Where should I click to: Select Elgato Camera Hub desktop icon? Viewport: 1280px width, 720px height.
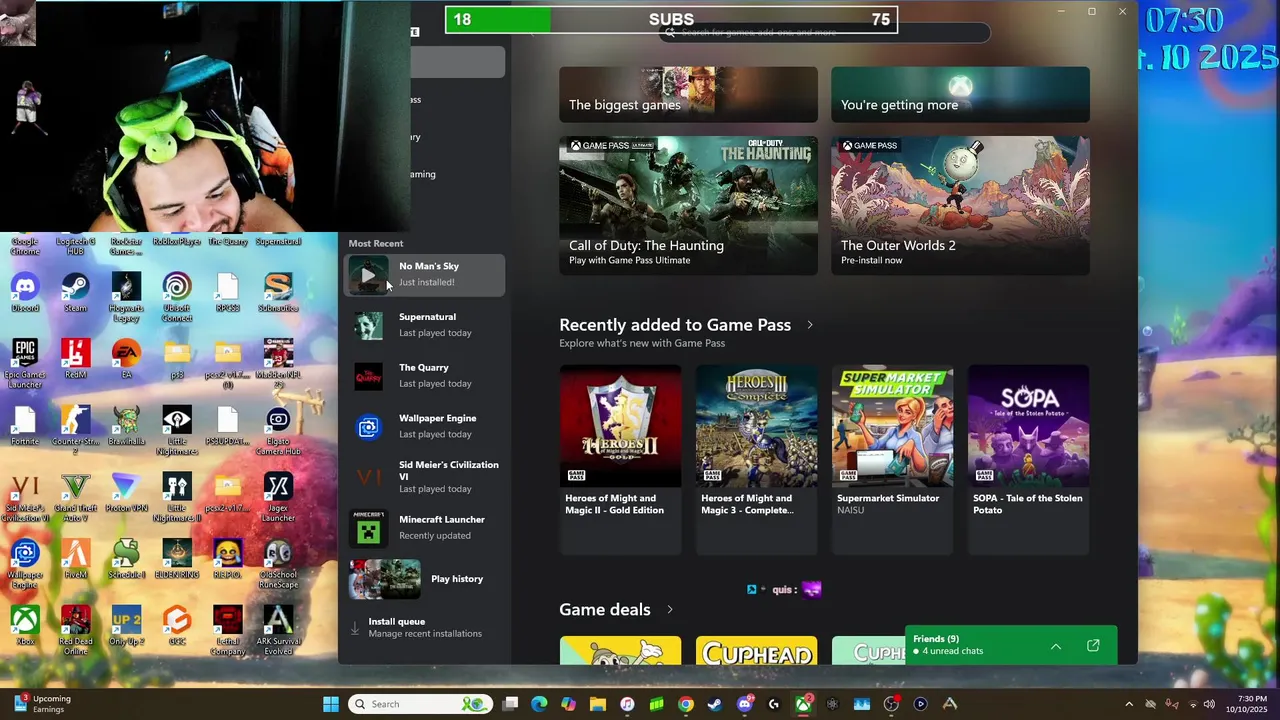[x=278, y=431]
